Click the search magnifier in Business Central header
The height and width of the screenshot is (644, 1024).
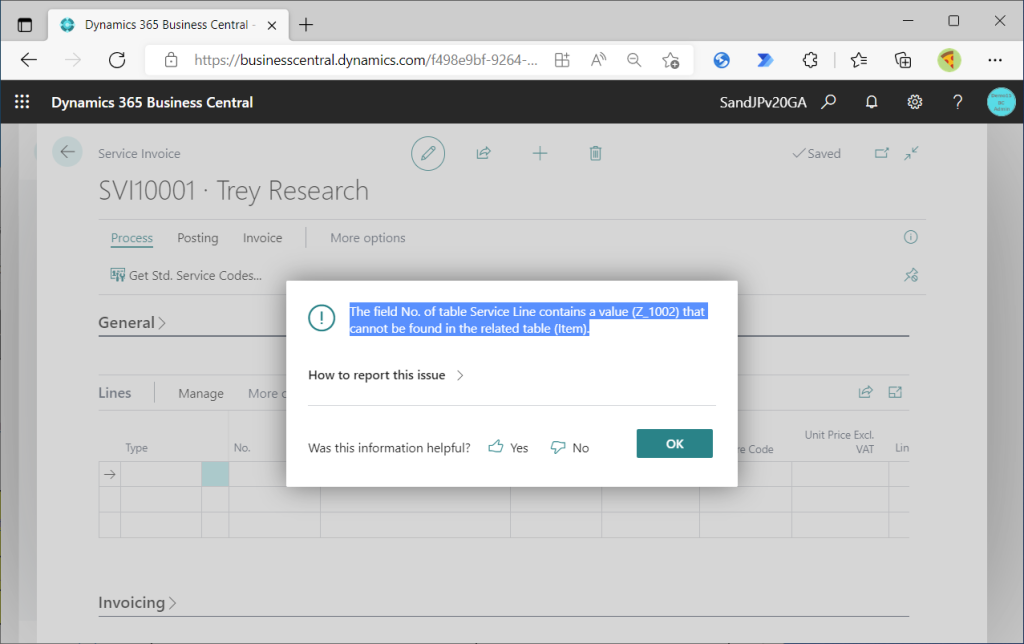click(x=829, y=102)
